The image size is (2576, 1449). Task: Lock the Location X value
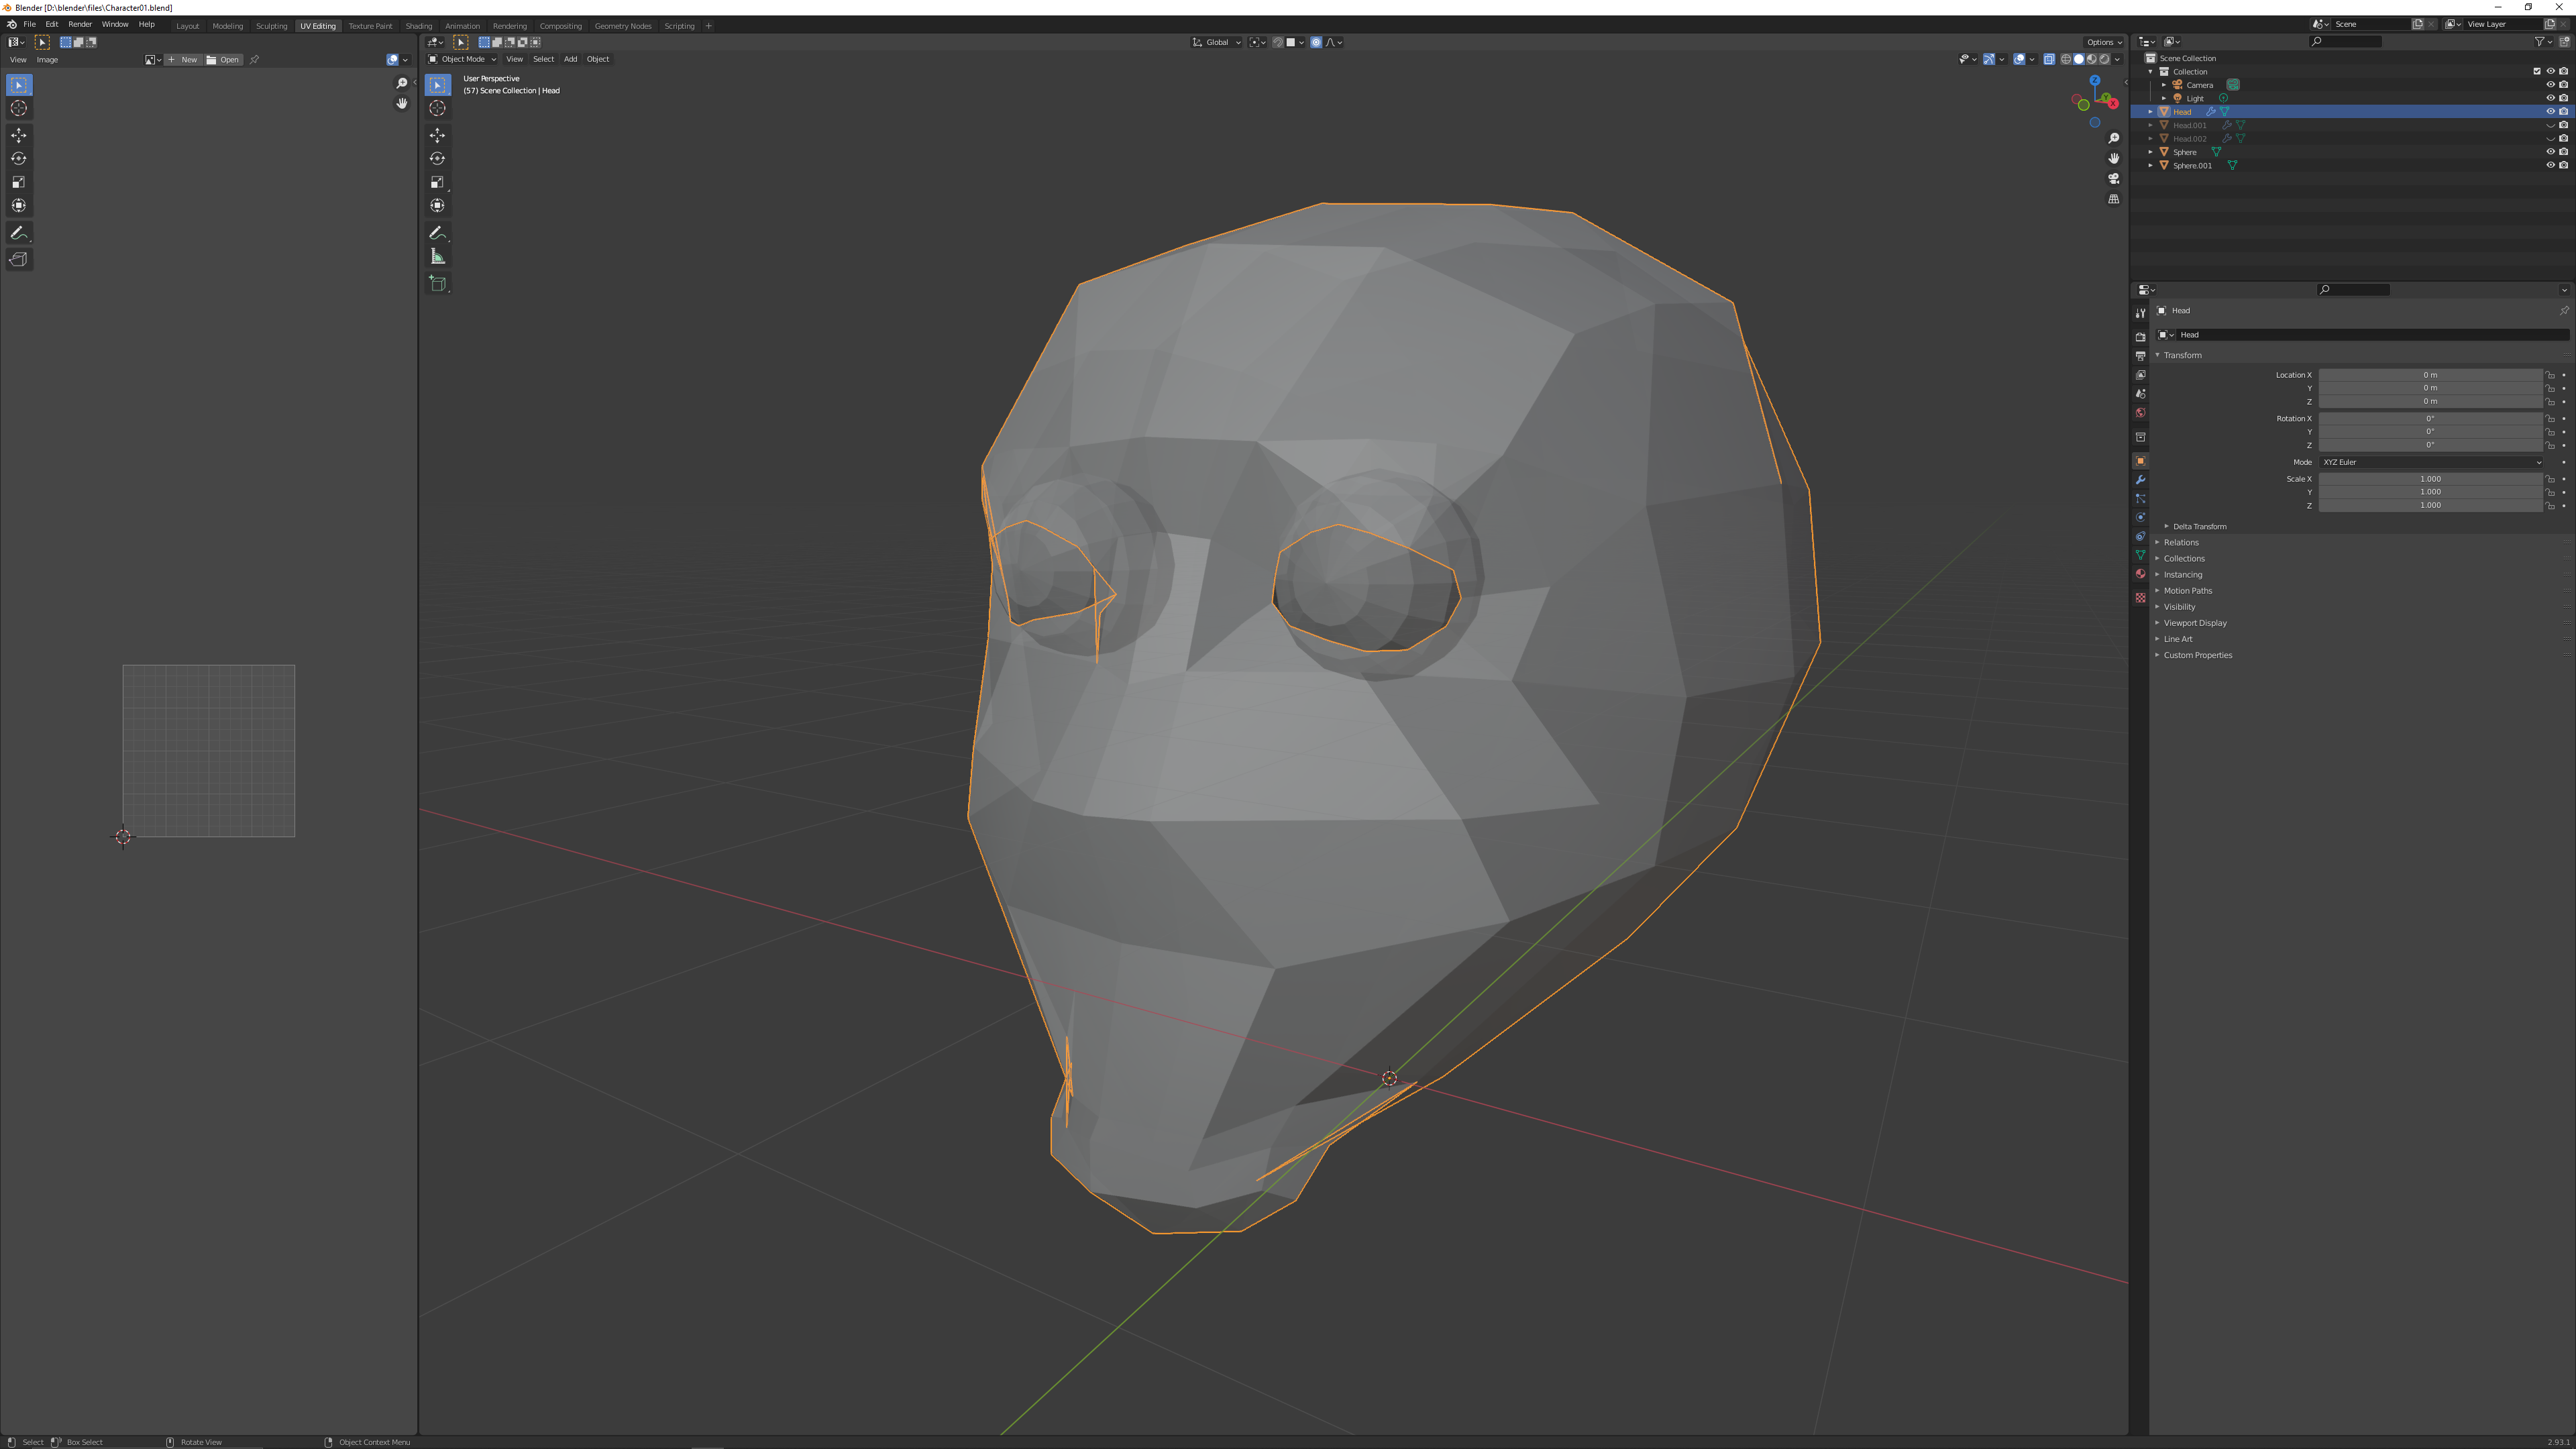pyautogui.click(x=2550, y=375)
